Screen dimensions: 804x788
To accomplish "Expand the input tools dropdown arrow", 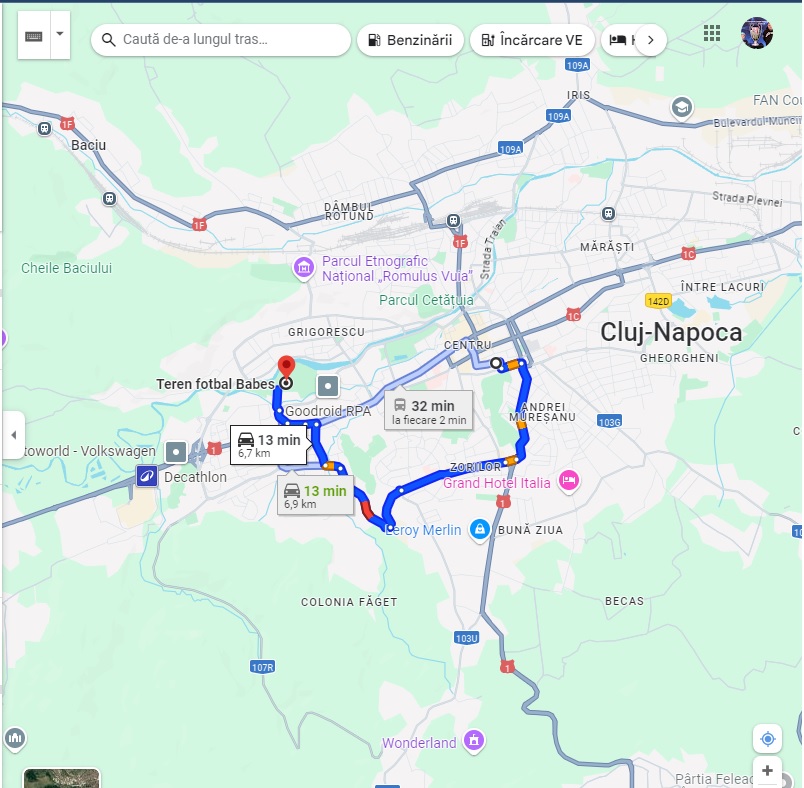I will coord(60,34).
